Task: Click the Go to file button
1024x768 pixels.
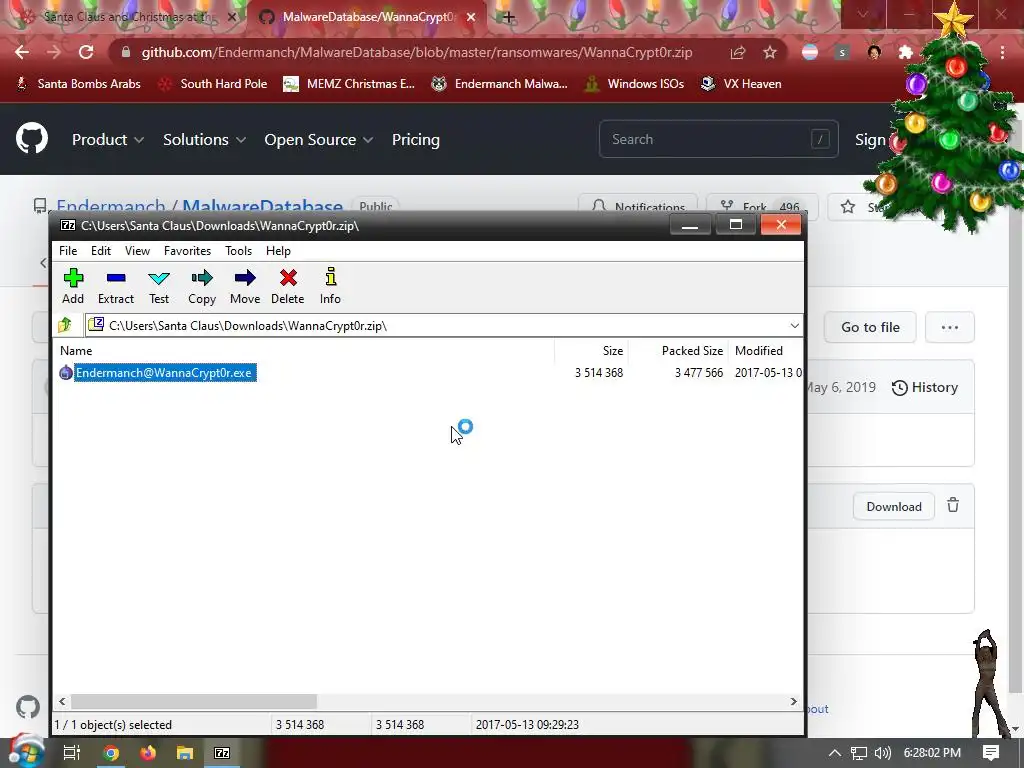Action: [x=870, y=327]
